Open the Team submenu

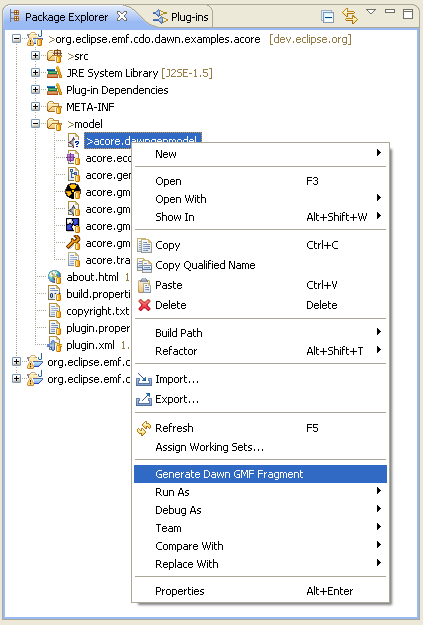coord(260,528)
